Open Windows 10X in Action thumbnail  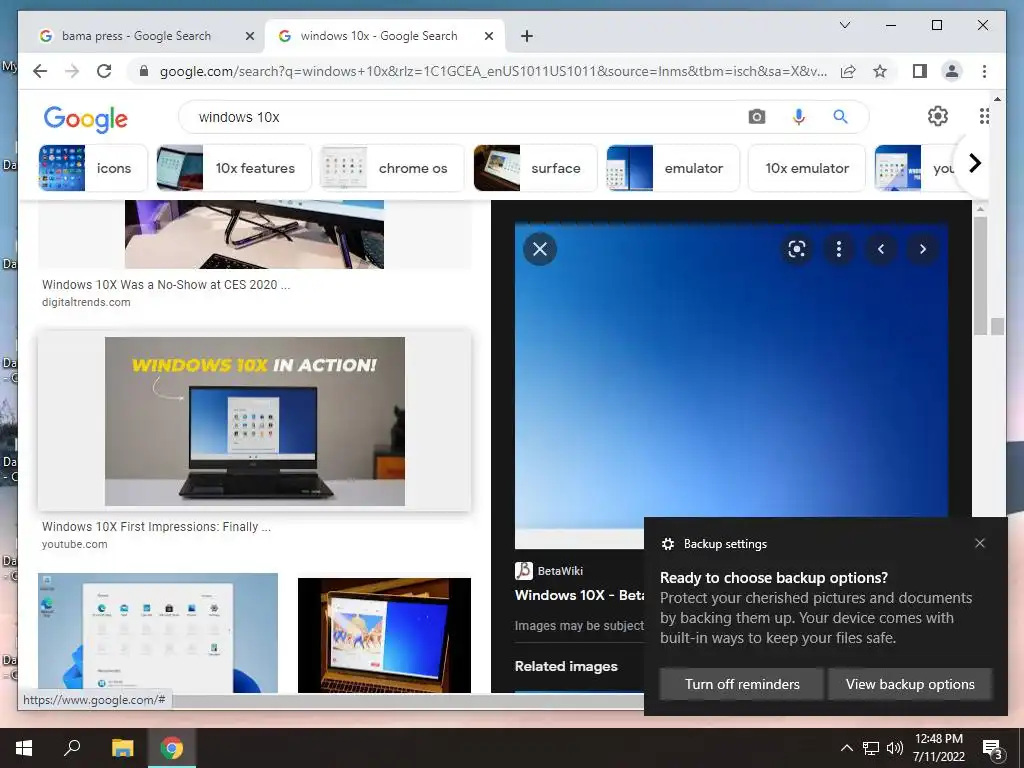coord(255,421)
